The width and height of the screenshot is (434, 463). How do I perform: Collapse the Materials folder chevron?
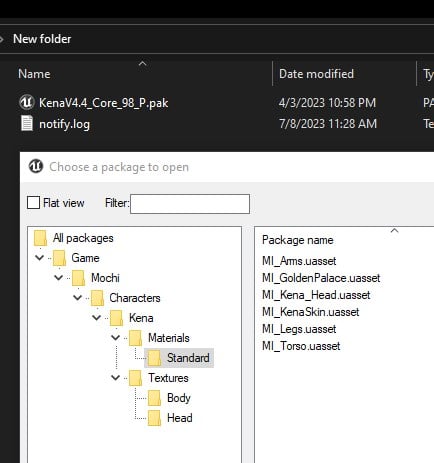pos(115,337)
